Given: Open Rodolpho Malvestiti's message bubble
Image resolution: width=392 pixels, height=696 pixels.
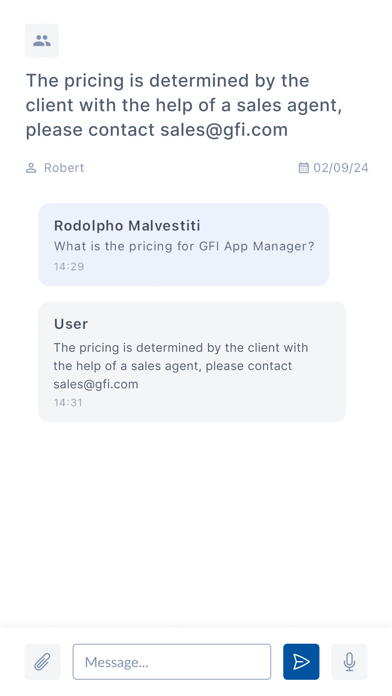Looking at the screenshot, I should tap(183, 245).
